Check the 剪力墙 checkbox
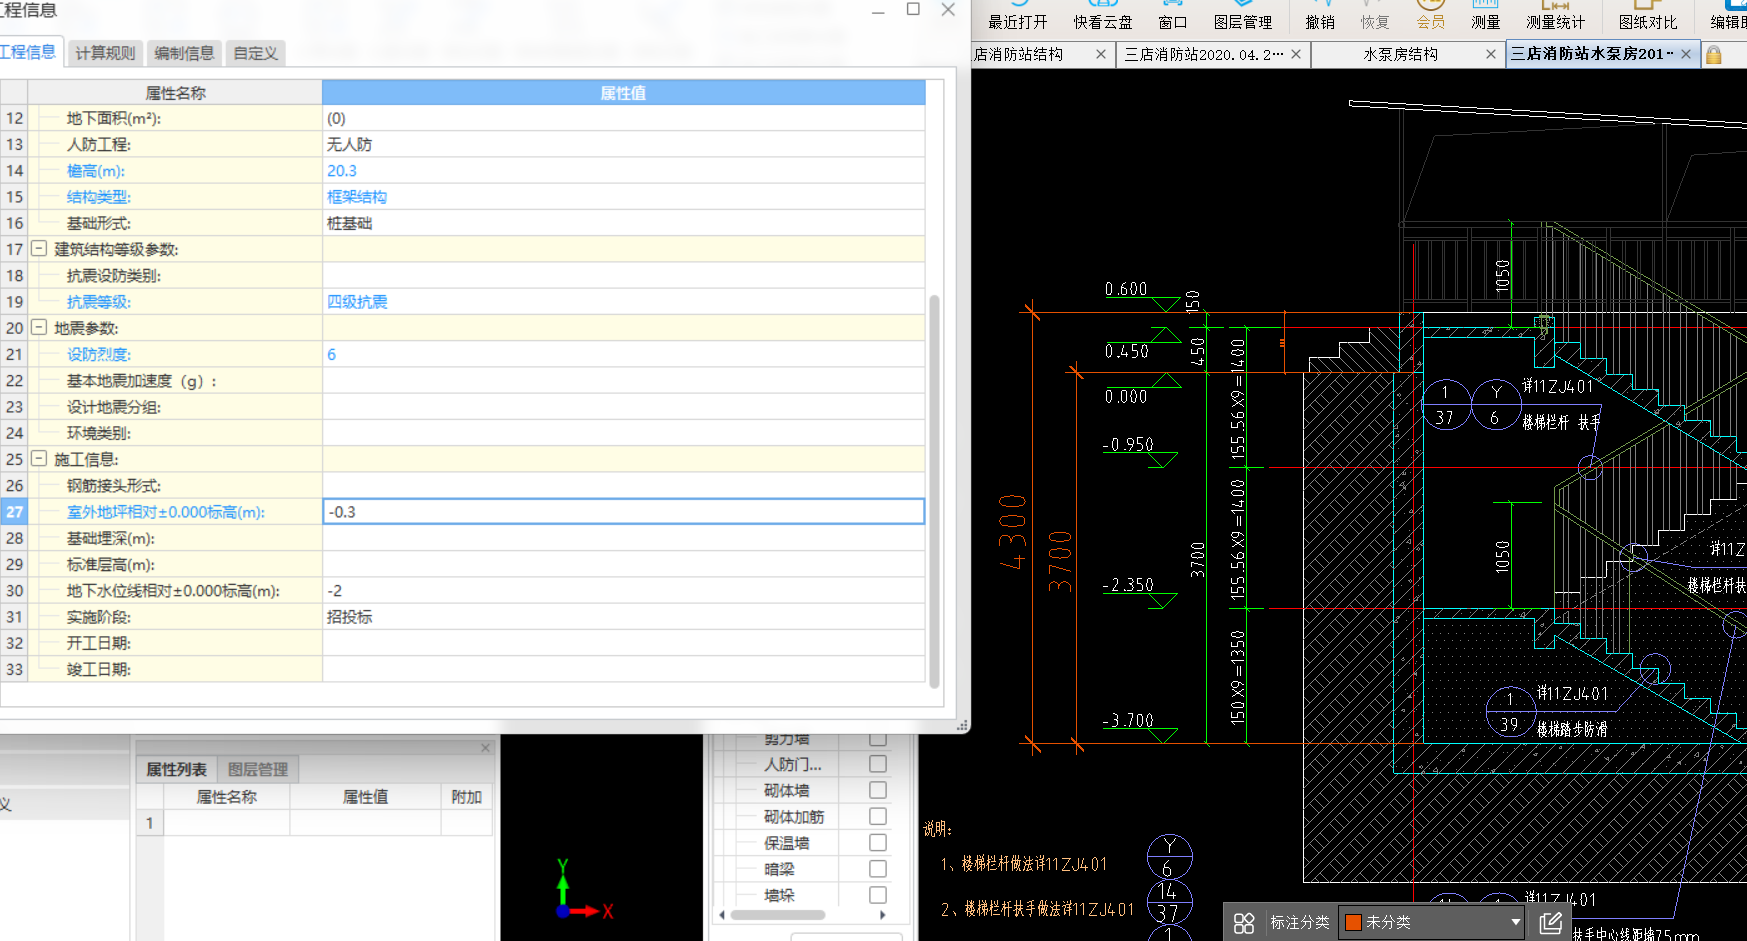Screen dimensions: 1747x941 point(878,739)
